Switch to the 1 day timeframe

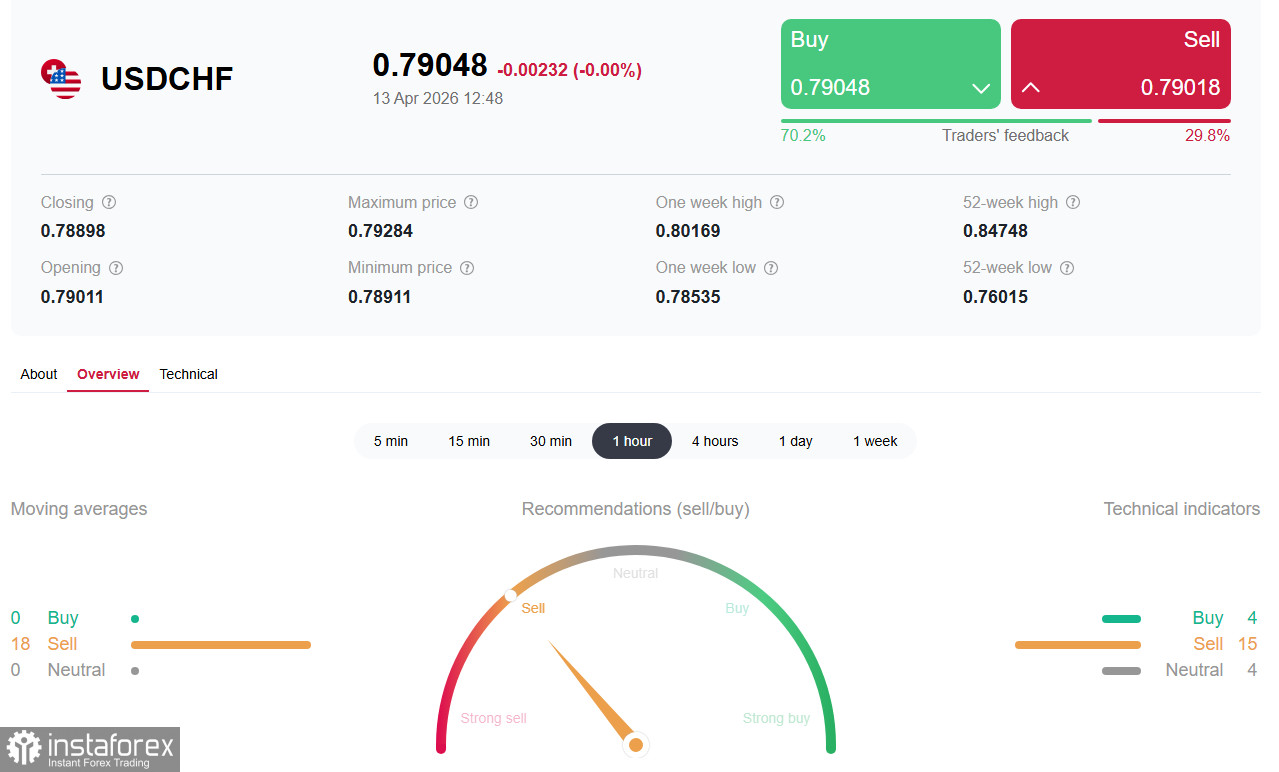coord(796,441)
